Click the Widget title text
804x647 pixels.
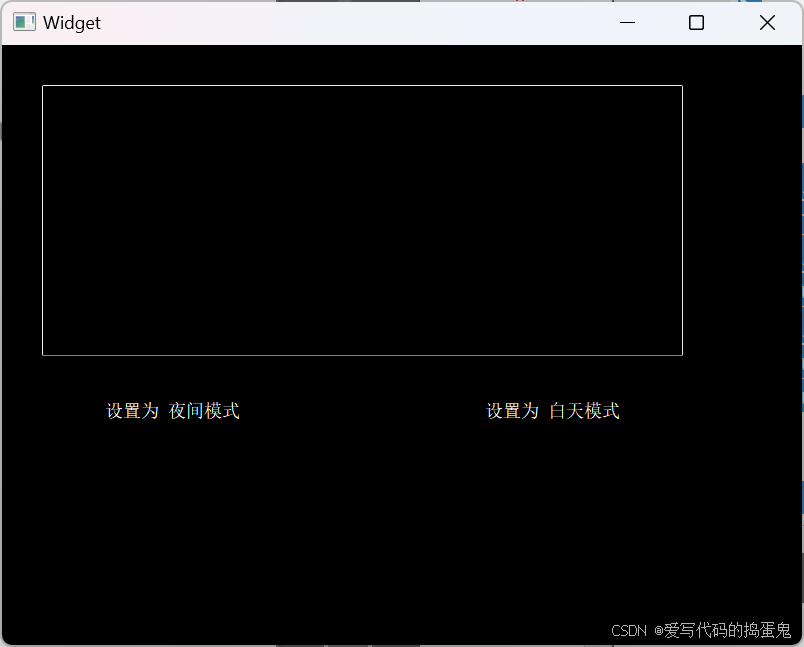[x=72, y=23]
